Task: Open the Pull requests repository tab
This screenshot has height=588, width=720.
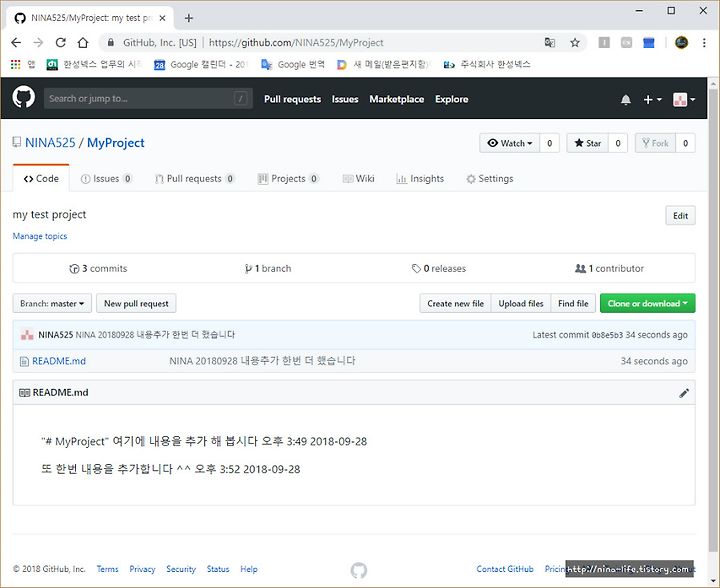Action: click(x=194, y=179)
